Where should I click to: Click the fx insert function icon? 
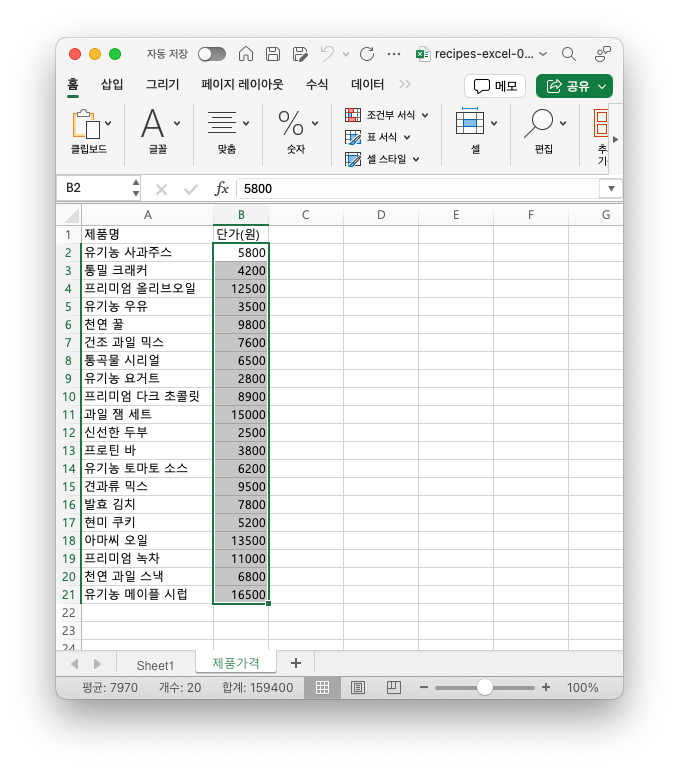(x=222, y=188)
